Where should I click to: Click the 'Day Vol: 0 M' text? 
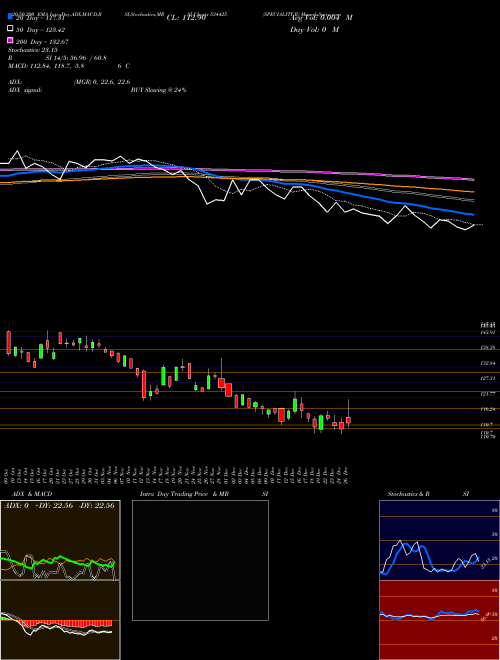tap(314, 30)
